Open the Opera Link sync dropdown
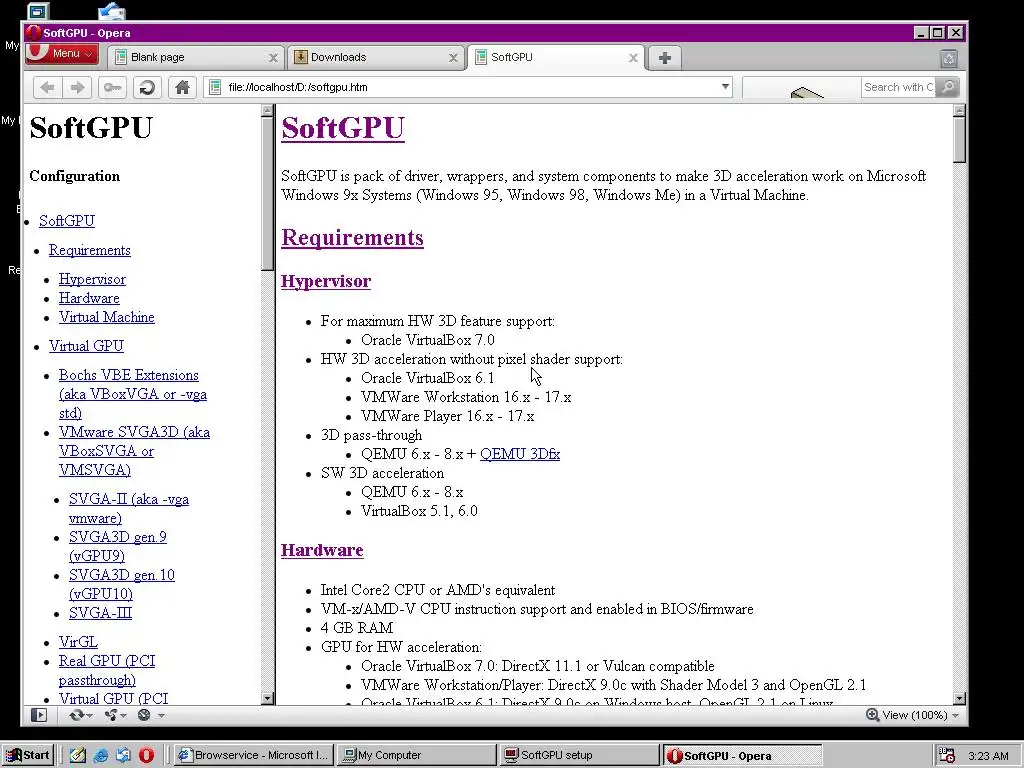 click(x=81, y=715)
